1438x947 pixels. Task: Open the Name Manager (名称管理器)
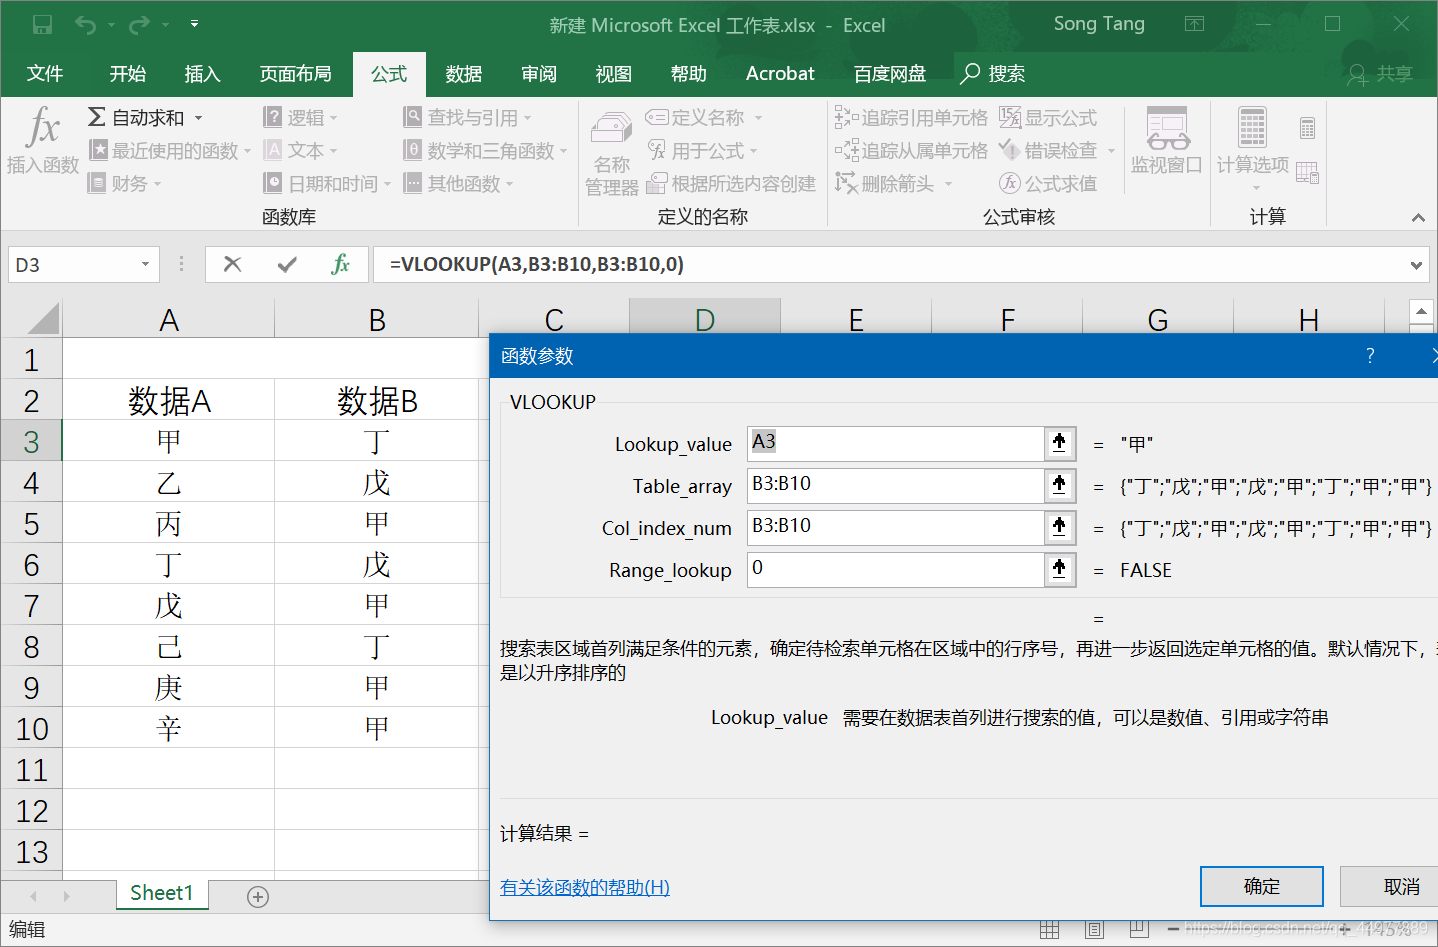coord(611,154)
